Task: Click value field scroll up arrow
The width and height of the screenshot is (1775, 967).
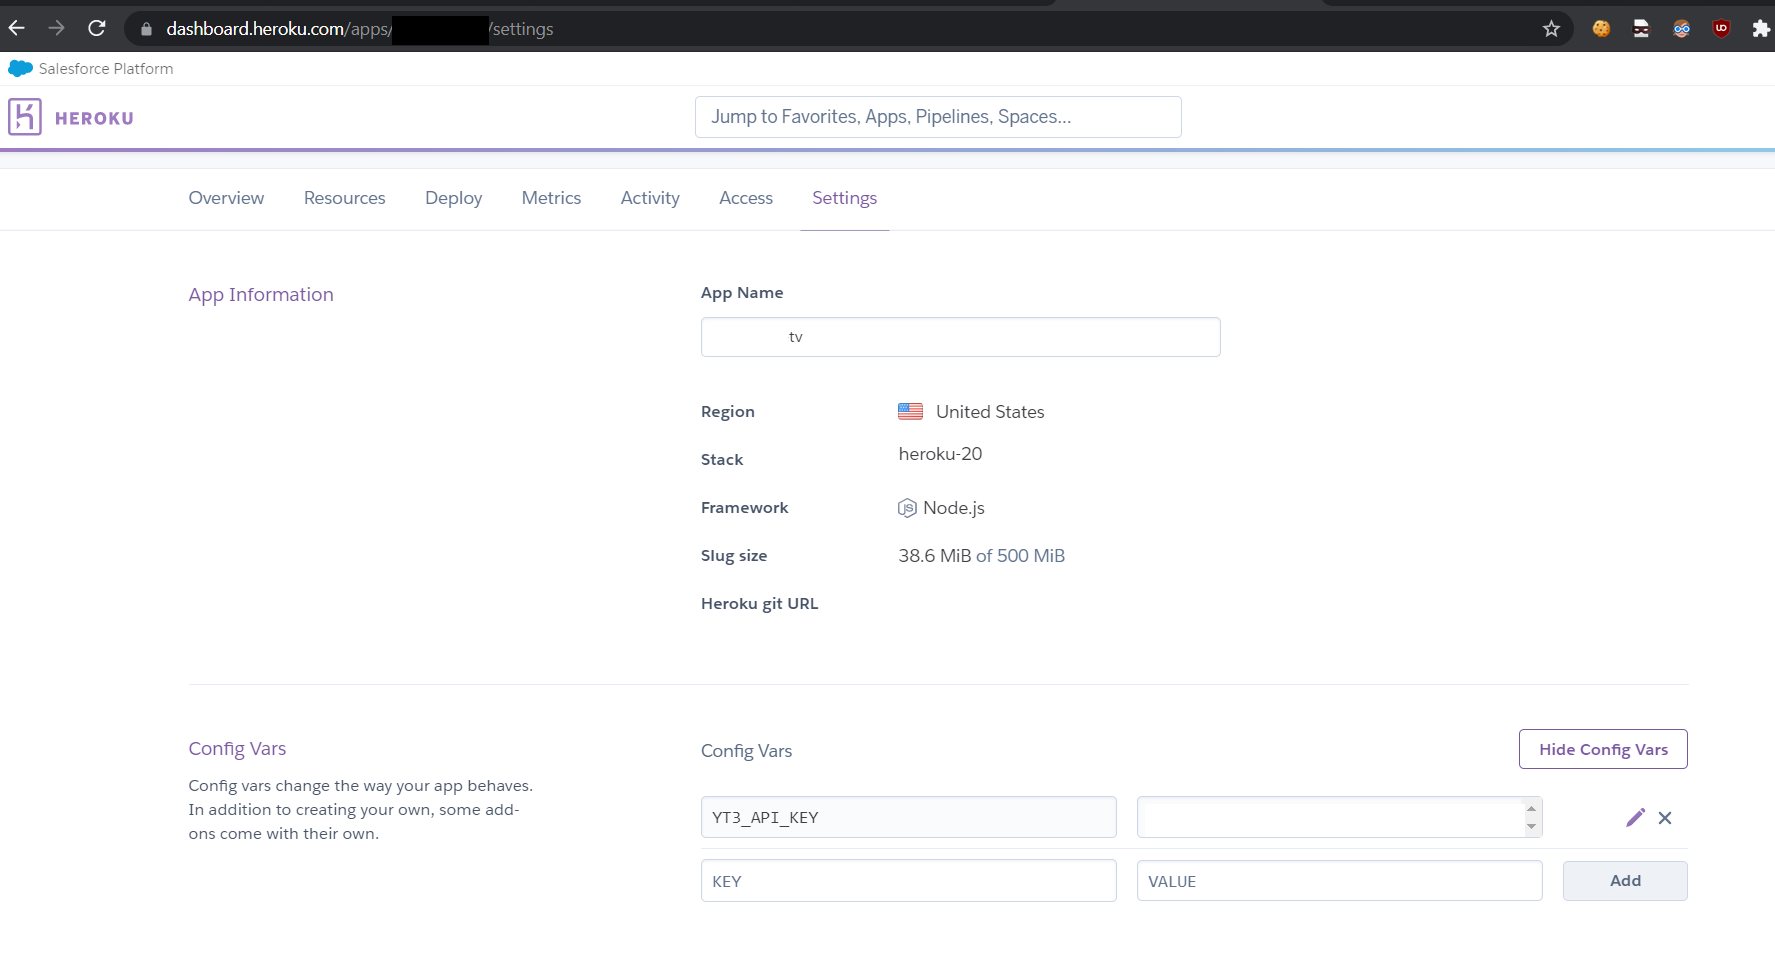Action: pos(1531,808)
